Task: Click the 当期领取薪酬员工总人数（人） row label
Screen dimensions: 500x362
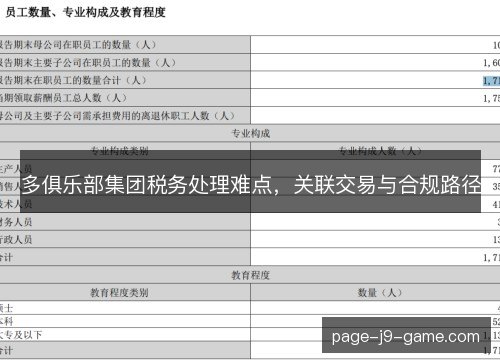Action: tap(63, 98)
